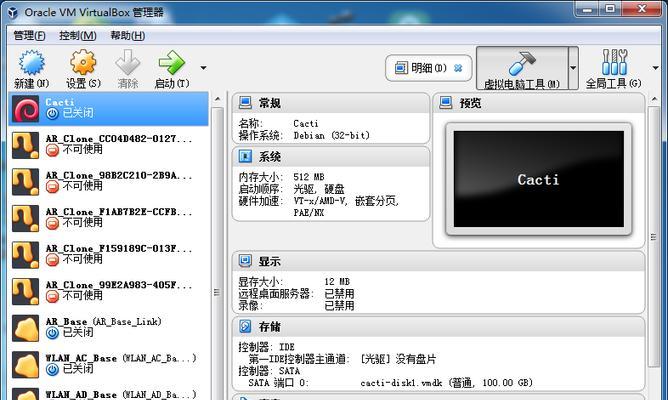Screen dimensions: 668x400
Task: Click the cacti-disk1.vmdk storage entry
Action: tap(446, 383)
